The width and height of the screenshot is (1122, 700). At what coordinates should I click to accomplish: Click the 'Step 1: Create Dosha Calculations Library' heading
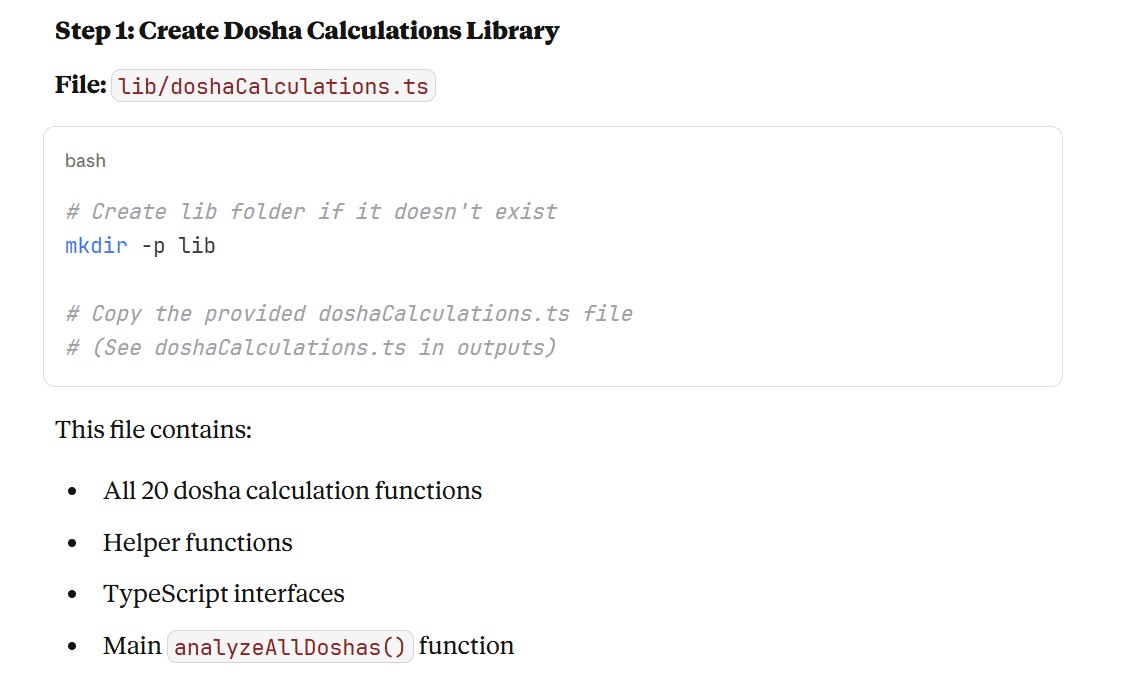click(306, 31)
